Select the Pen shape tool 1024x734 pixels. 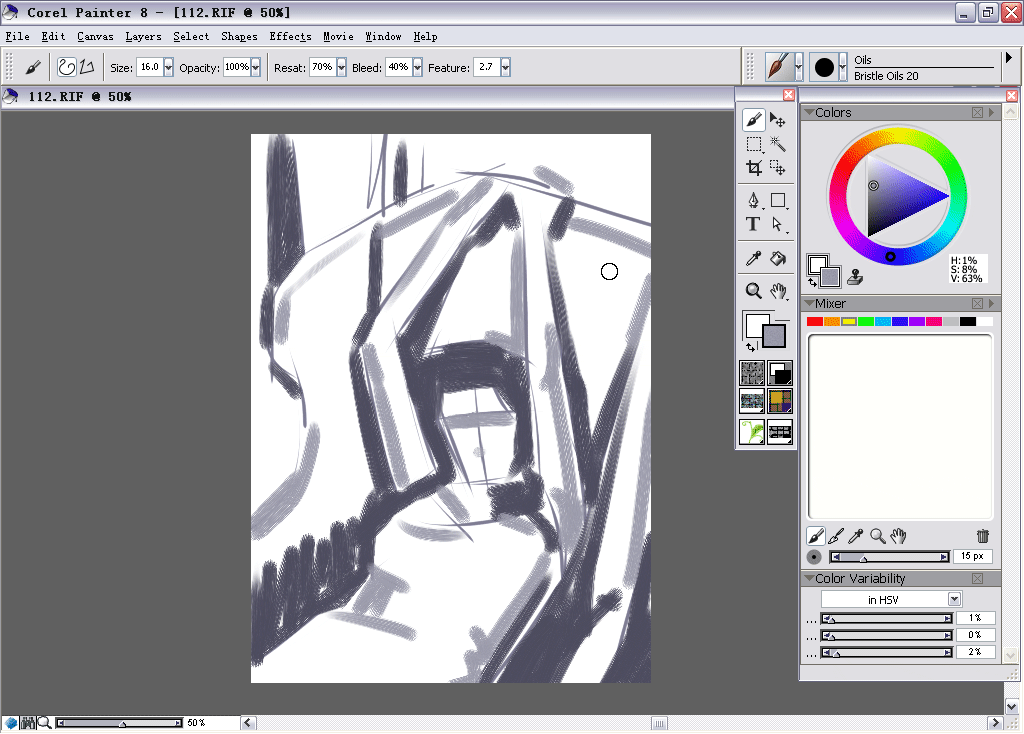753,200
